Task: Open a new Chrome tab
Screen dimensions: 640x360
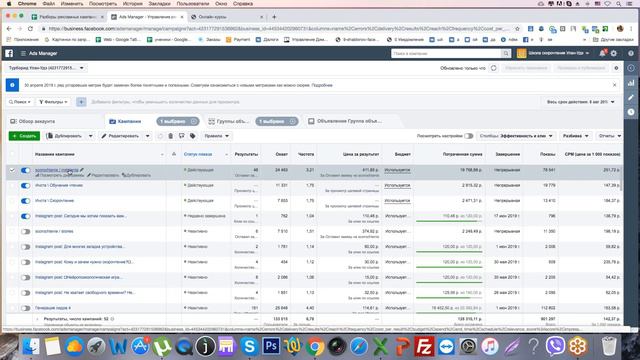Action: [x=274, y=17]
